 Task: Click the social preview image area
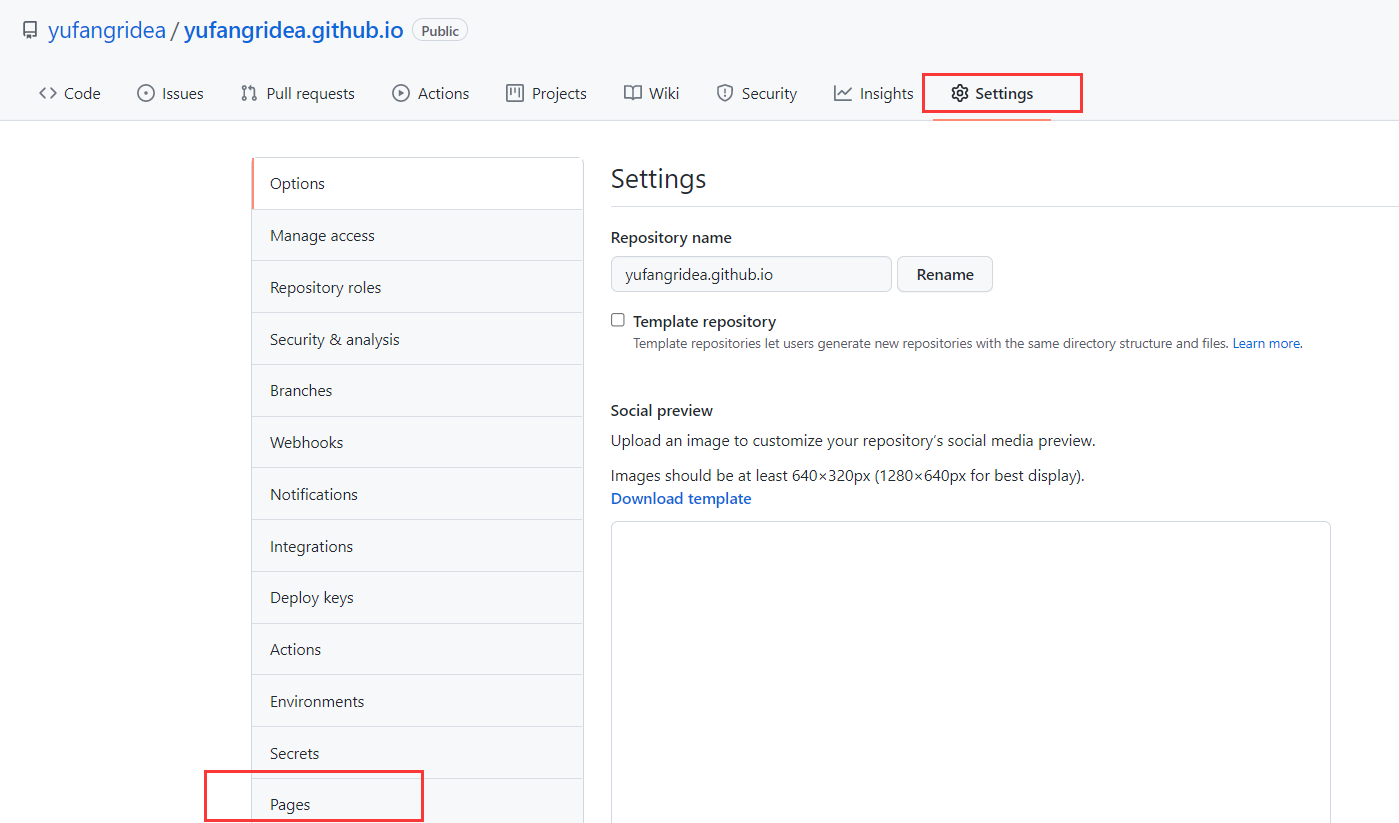tap(971, 672)
